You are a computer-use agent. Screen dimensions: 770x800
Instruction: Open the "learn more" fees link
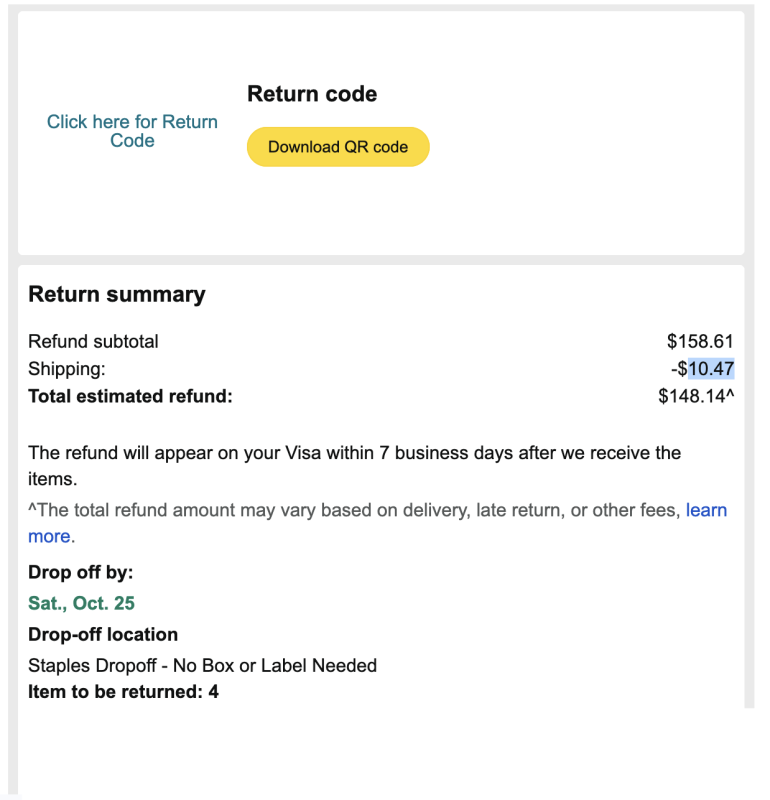pos(706,510)
